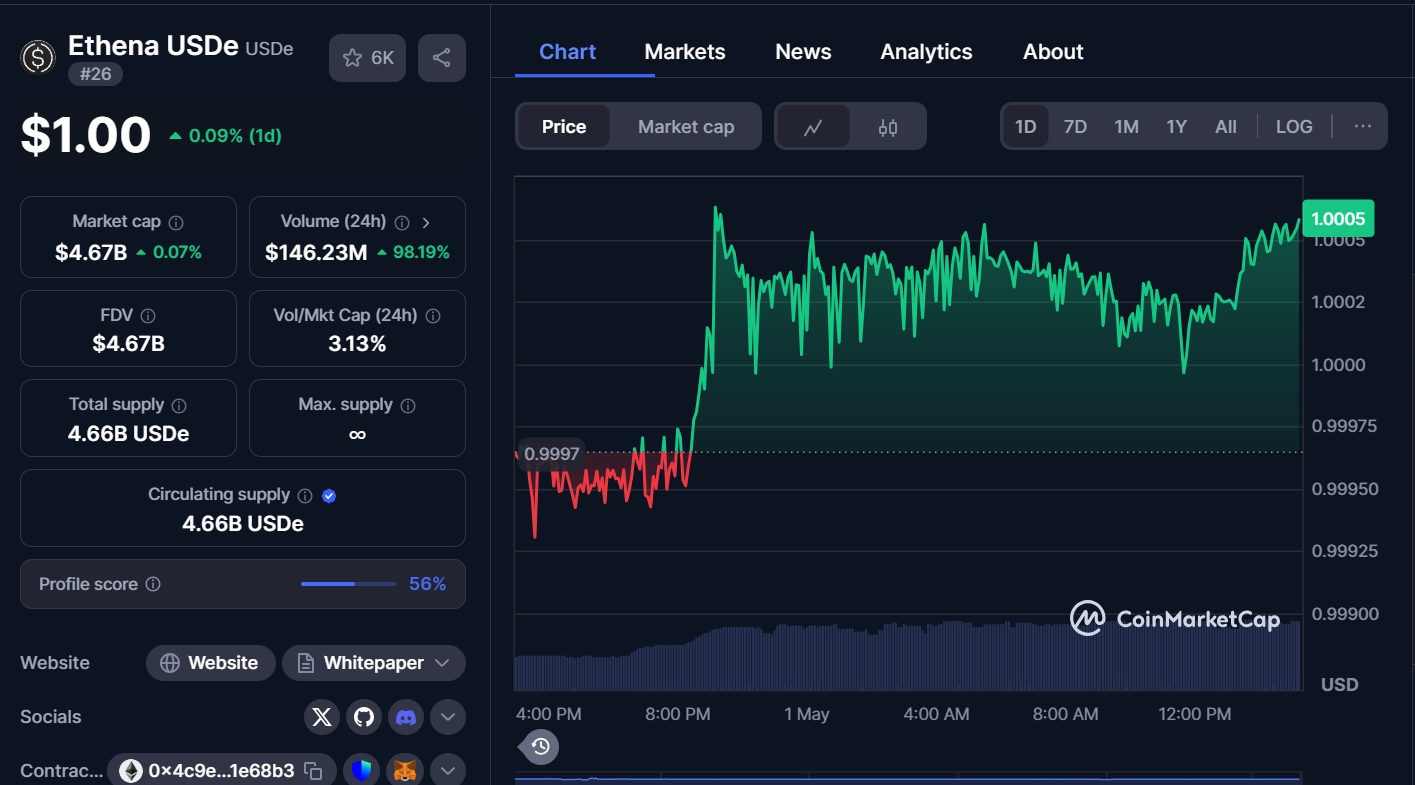Click the contract address 0×4c9e...1e68b3
The width and height of the screenshot is (1415, 785).
pos(221,771)
